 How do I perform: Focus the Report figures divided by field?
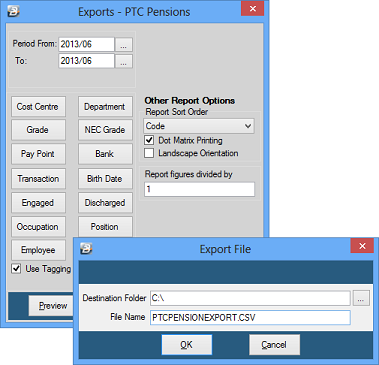[x=199, y=189]
